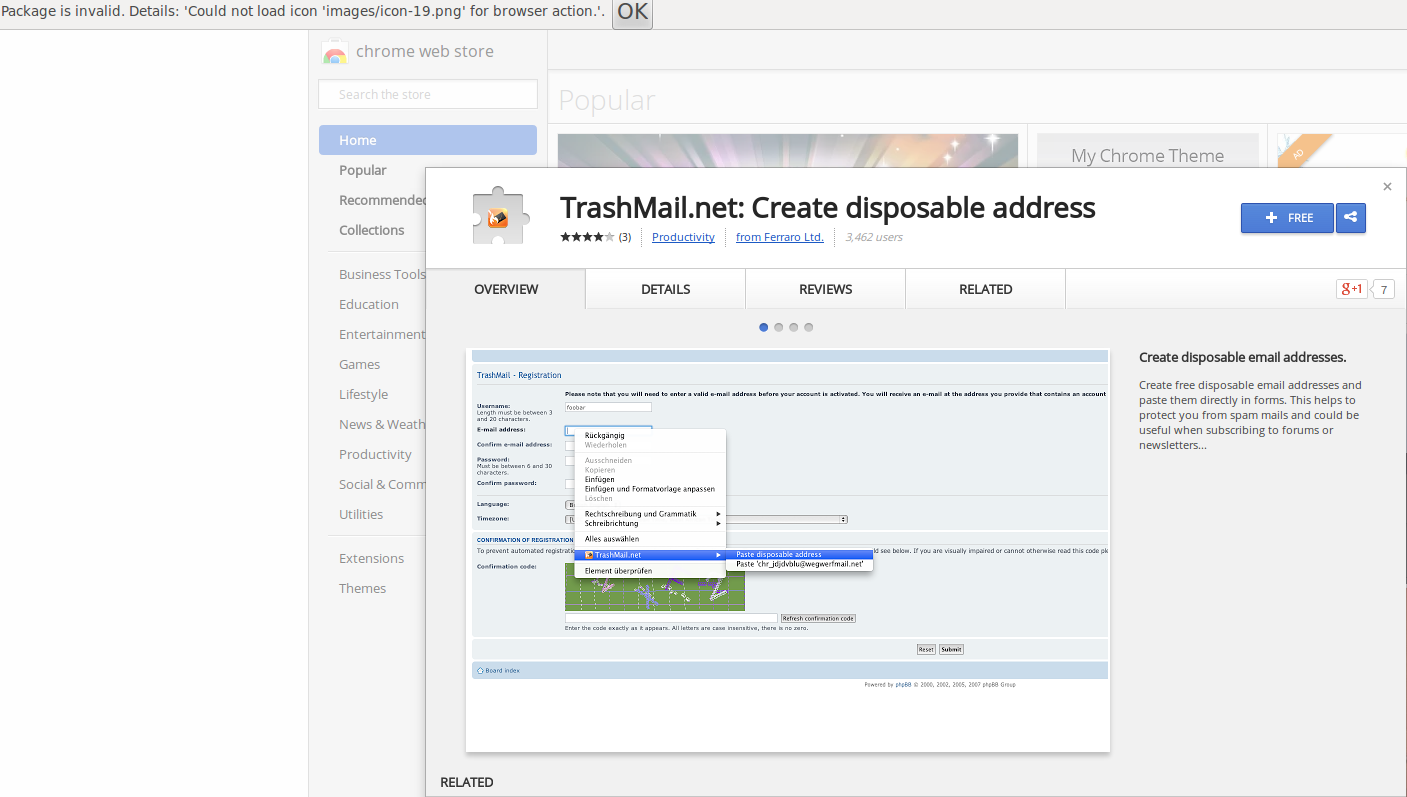Browse the Entertainment category
Screen dimensions: 1407x797
click(x=382, y=334)
